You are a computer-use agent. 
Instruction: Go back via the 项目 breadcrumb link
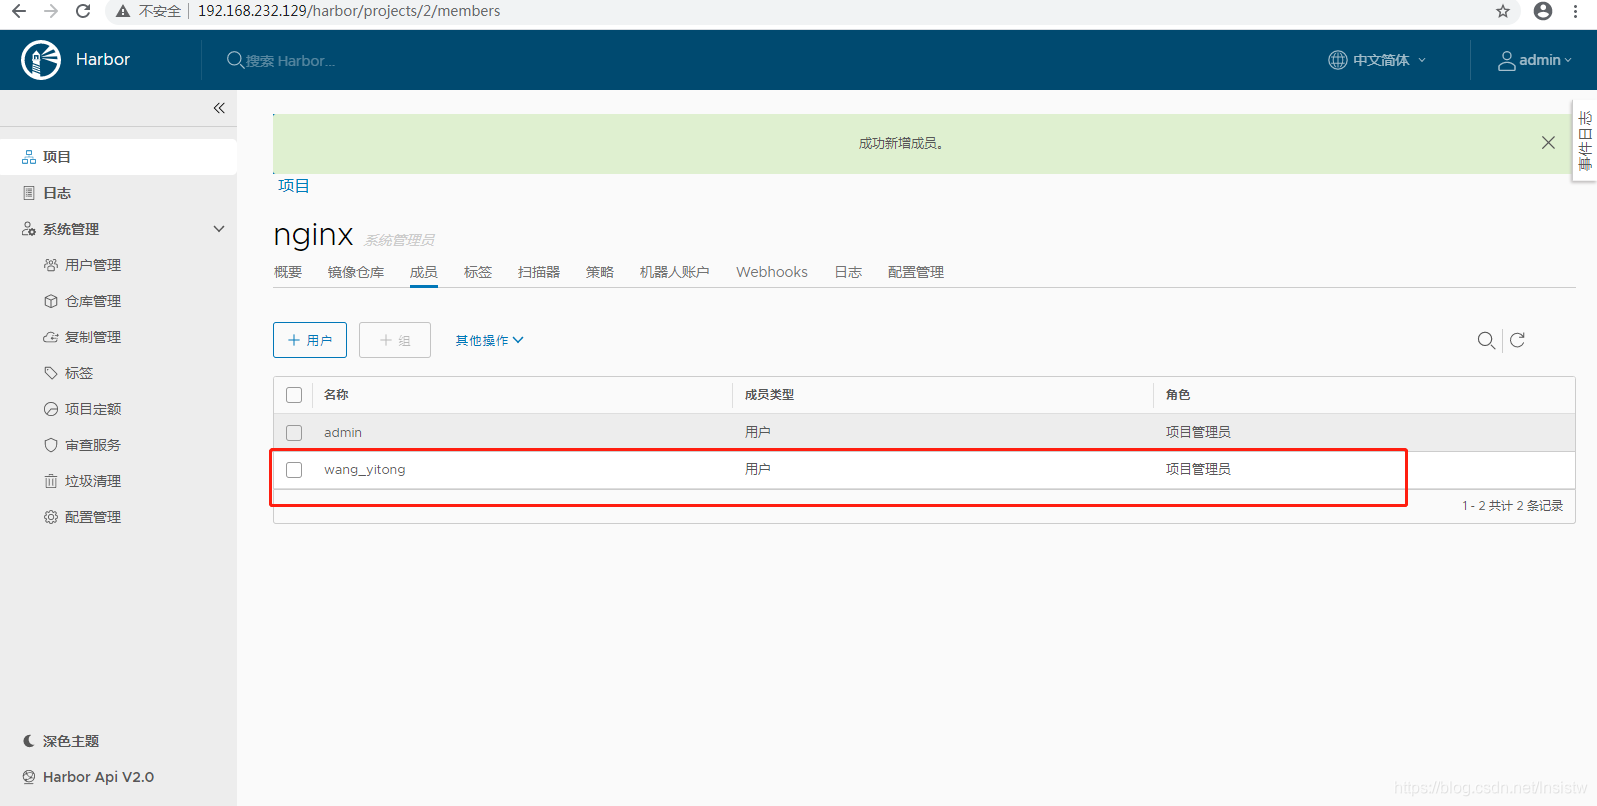[x=294, y=186]
